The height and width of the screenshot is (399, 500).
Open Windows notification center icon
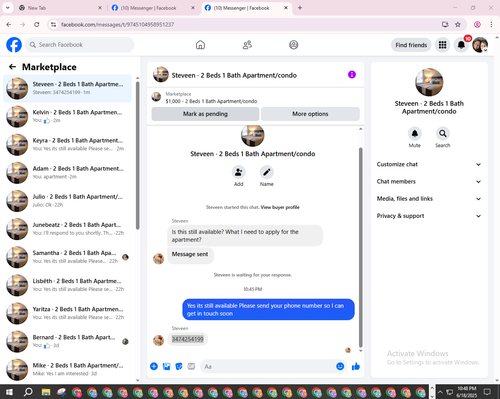pyautogui.click(x=487, y=392)
